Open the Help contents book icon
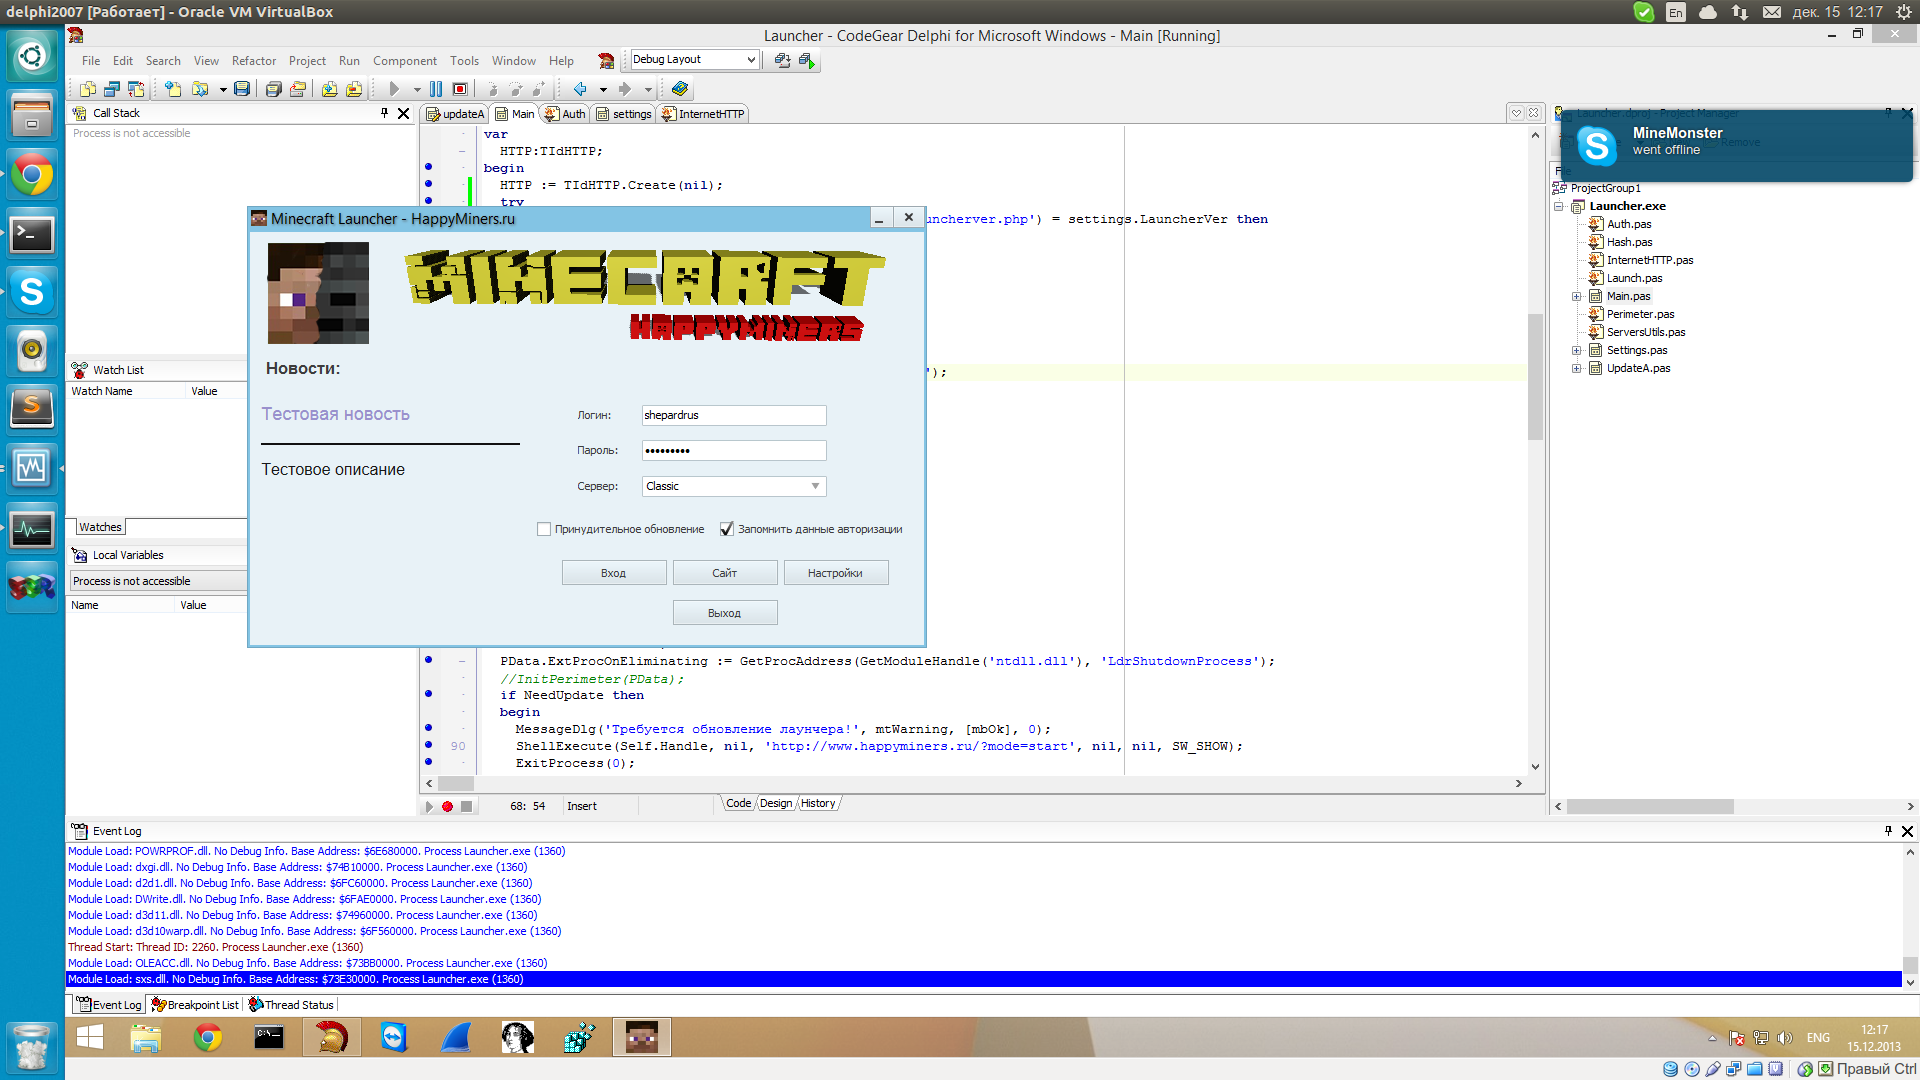Screen dimensions: 1920x1080 (x=680, y=89)
